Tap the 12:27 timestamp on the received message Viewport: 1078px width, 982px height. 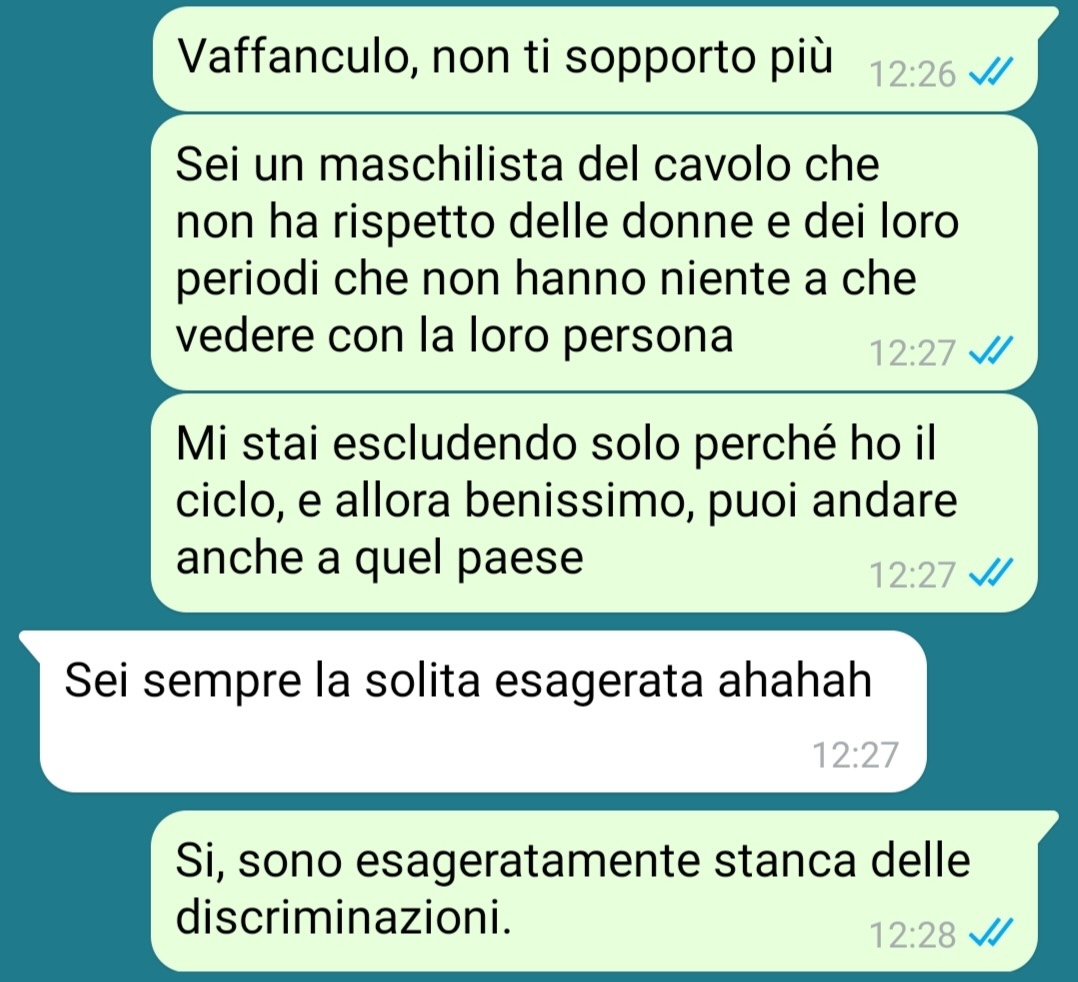[855, 754]
